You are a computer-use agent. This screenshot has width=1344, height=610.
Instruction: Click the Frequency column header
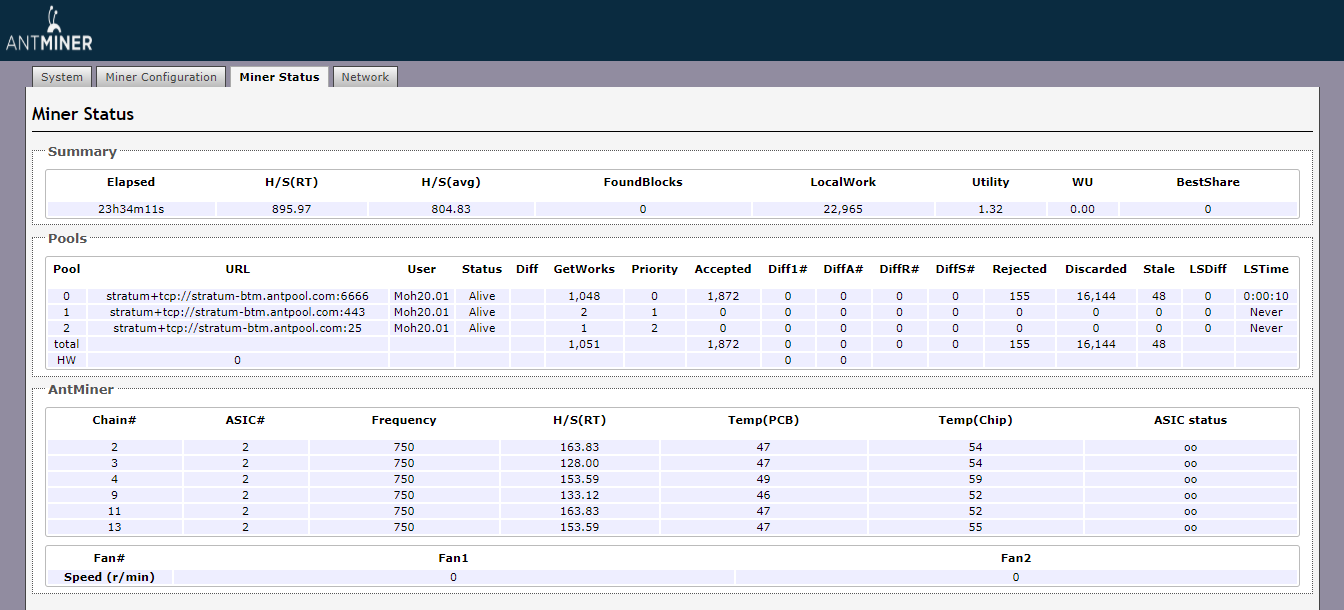point(403,420)
